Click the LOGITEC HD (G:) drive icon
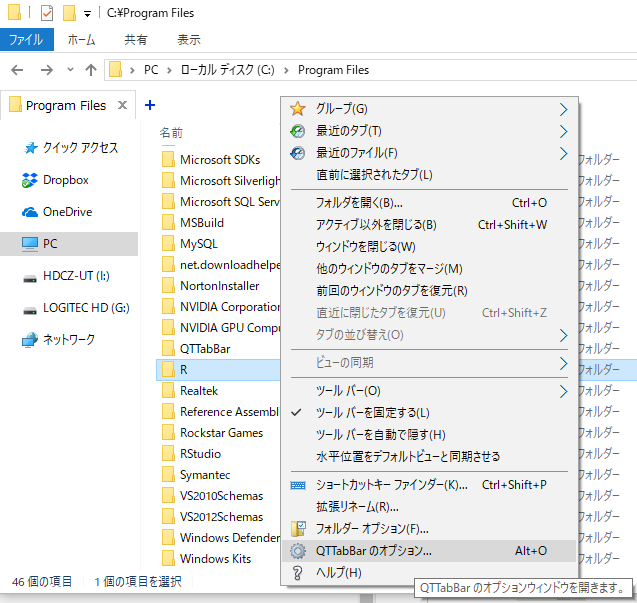Screen dimensions: 637x603 30,310
